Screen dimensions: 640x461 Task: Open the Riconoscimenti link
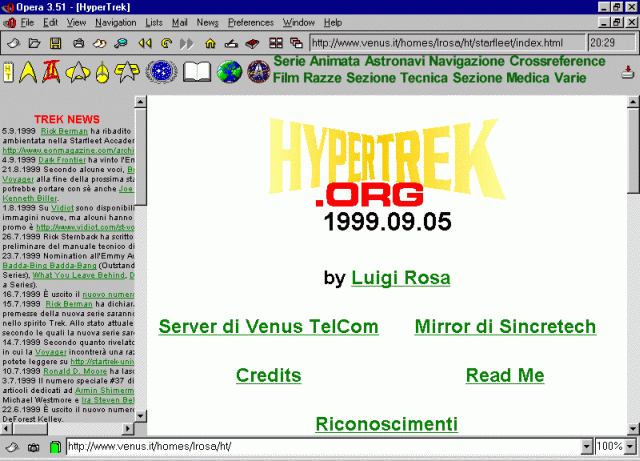coord(387,424)
